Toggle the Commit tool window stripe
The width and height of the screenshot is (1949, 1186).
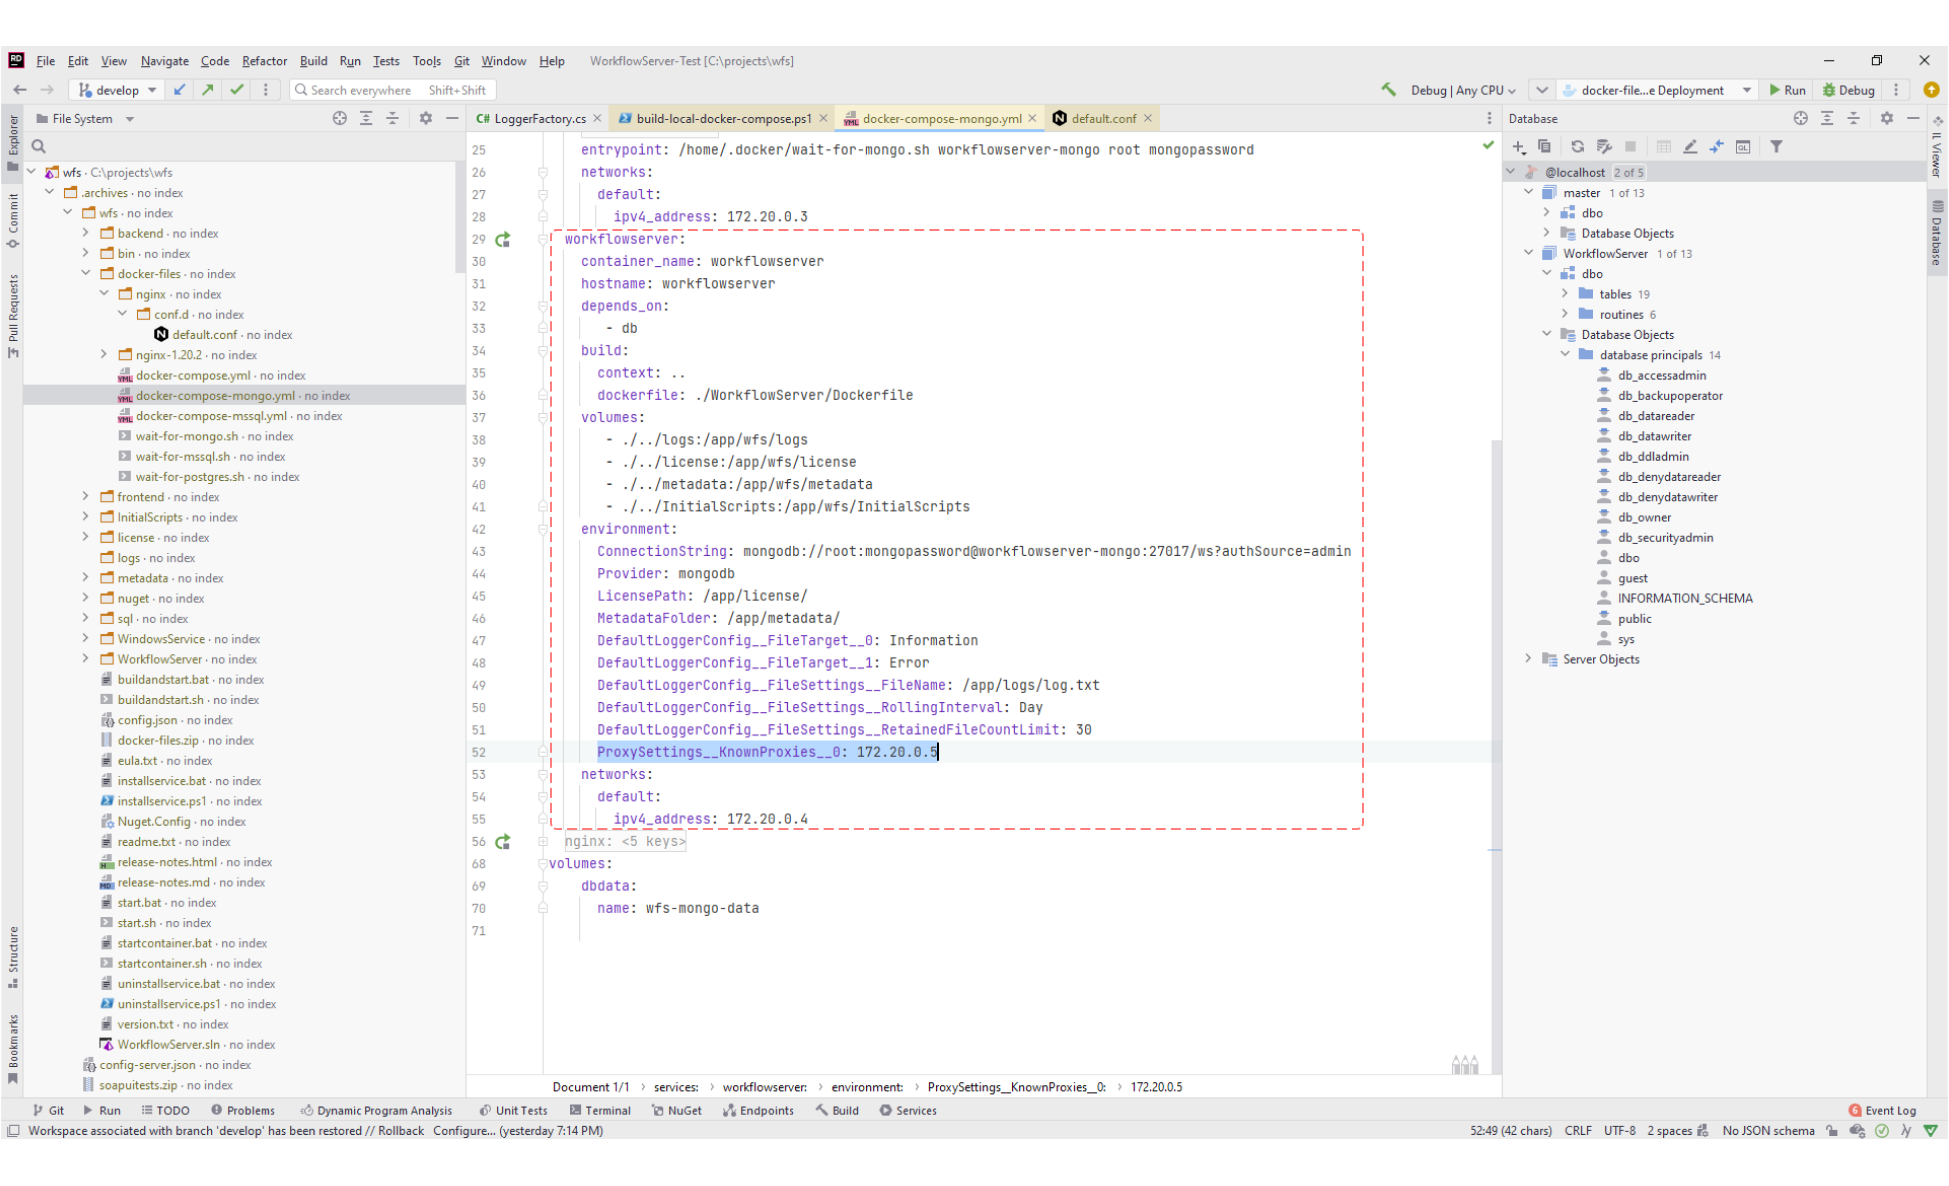click(13, 221)
